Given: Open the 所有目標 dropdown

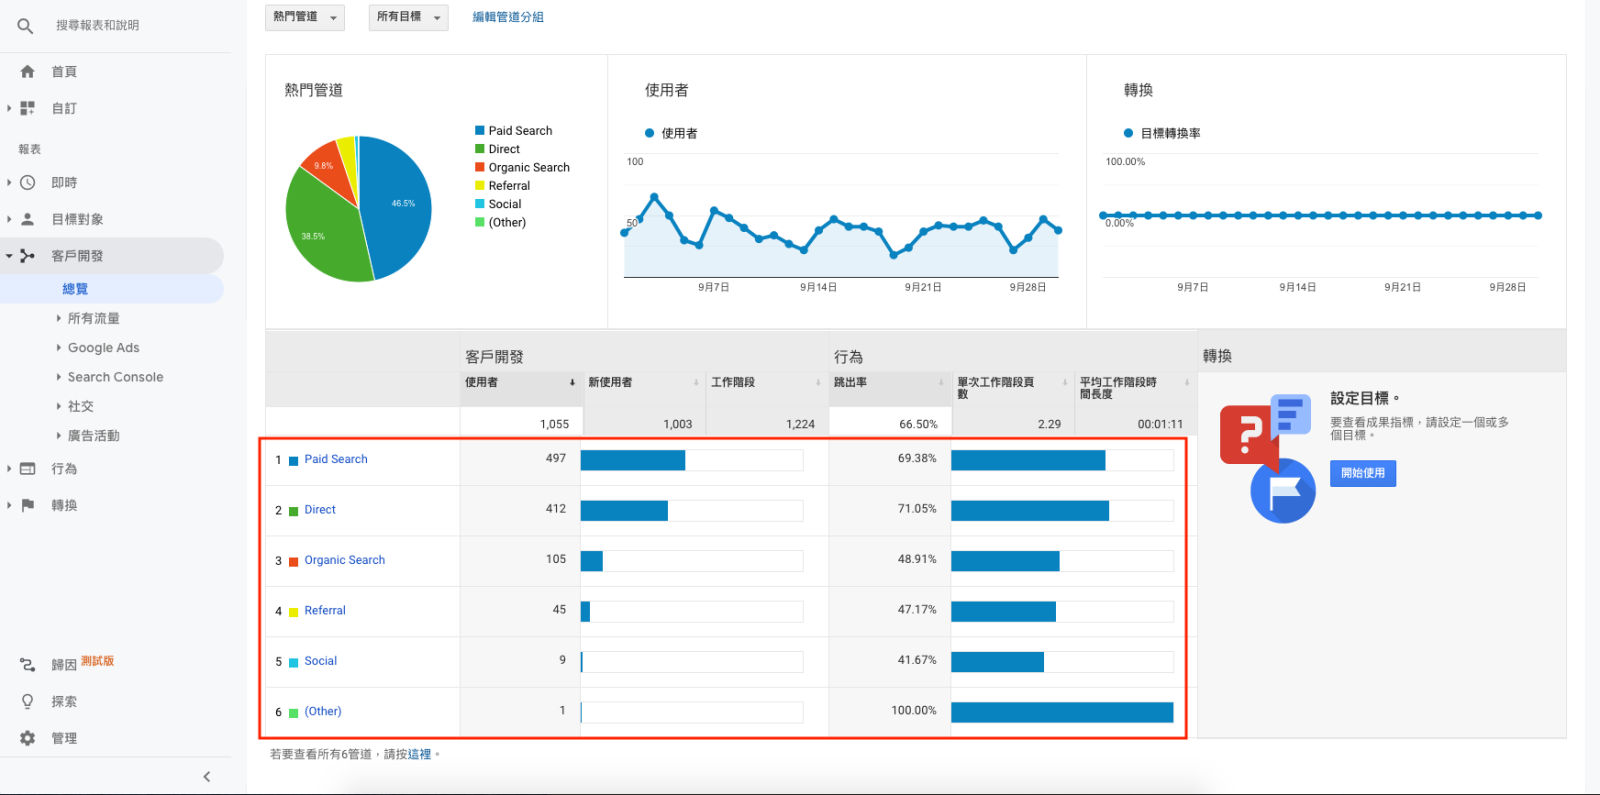Looking at the screenshot, I should [408, 17].
